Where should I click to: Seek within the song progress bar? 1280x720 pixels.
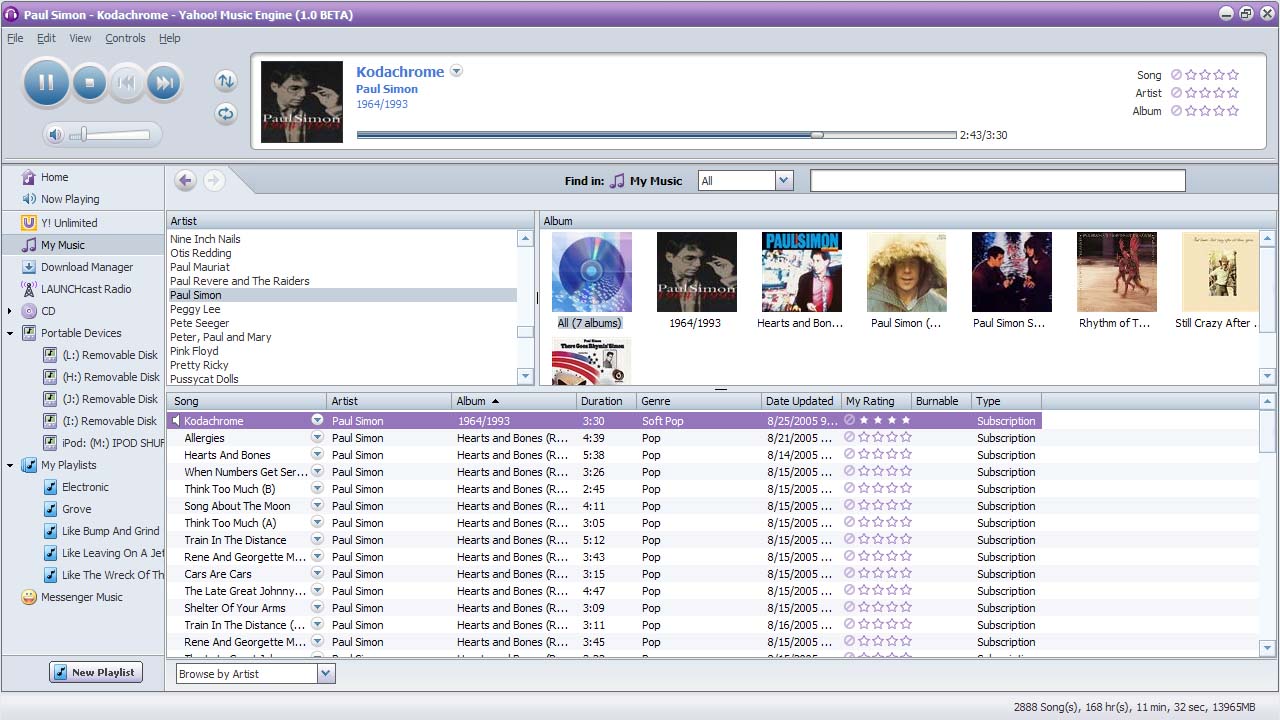(656, 135)
